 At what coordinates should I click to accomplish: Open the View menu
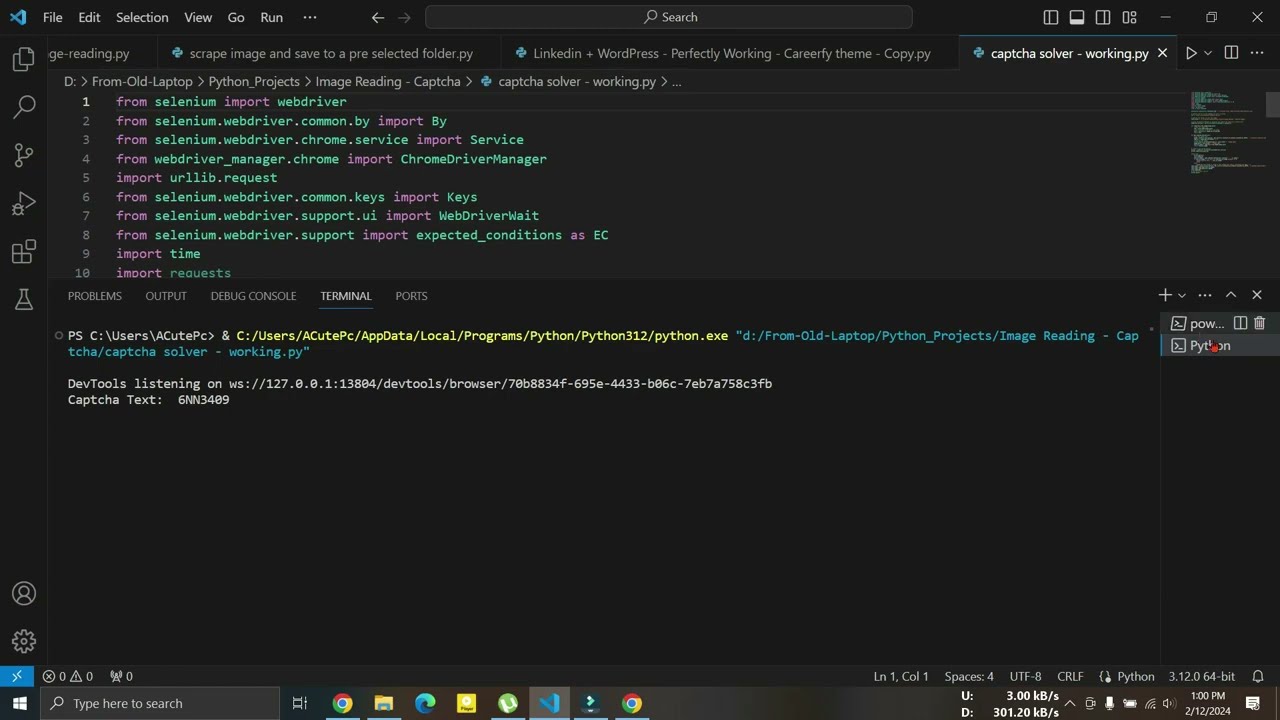(198, 17)
